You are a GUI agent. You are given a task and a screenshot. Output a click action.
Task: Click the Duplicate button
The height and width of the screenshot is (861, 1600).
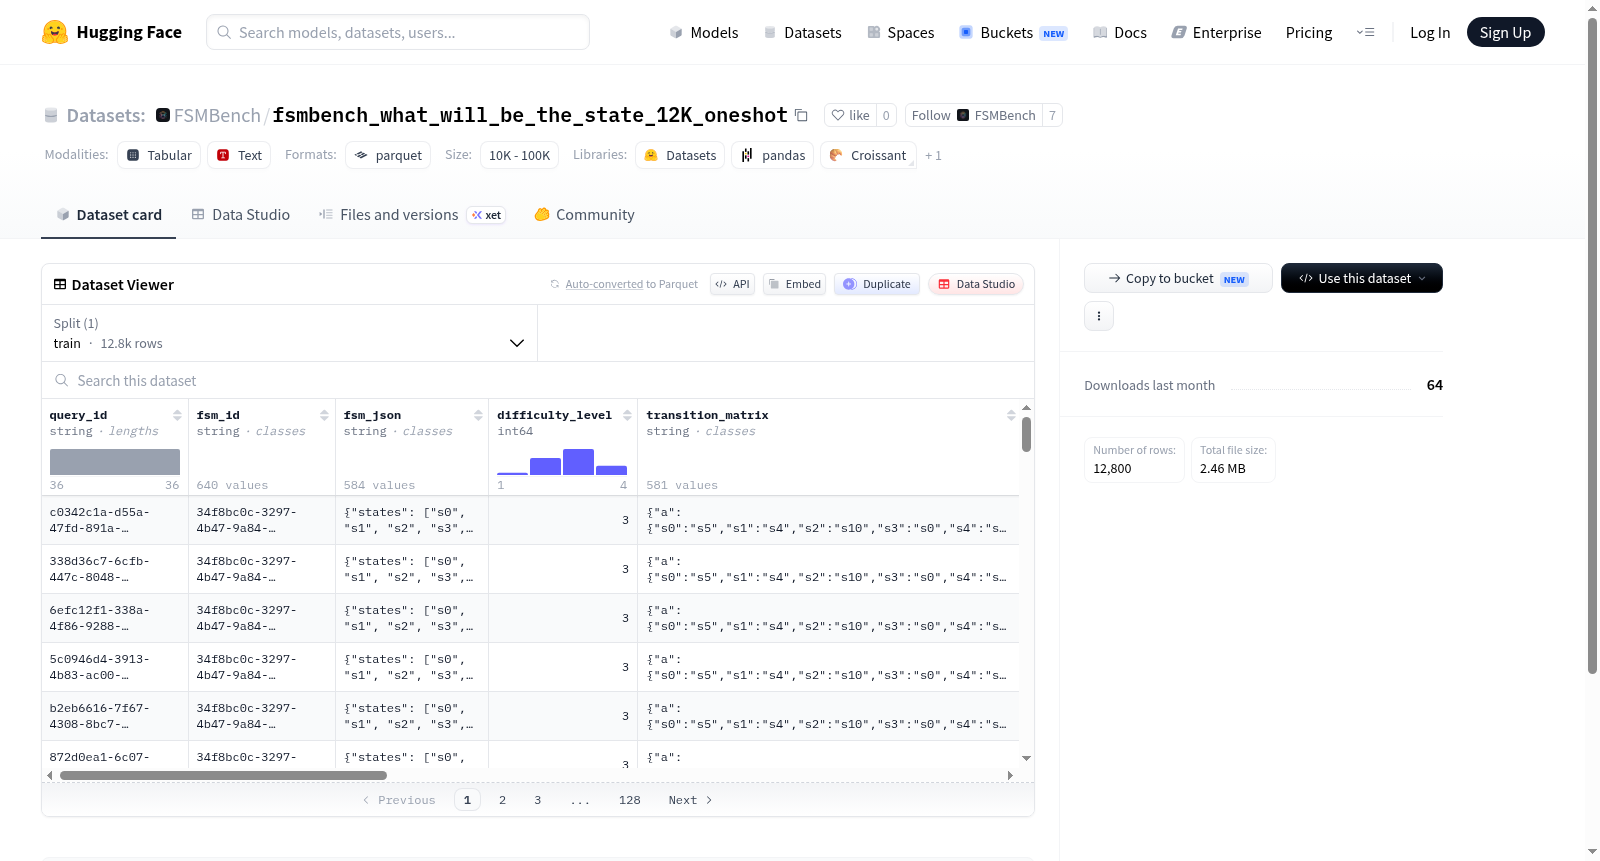[x=876, y=284]
